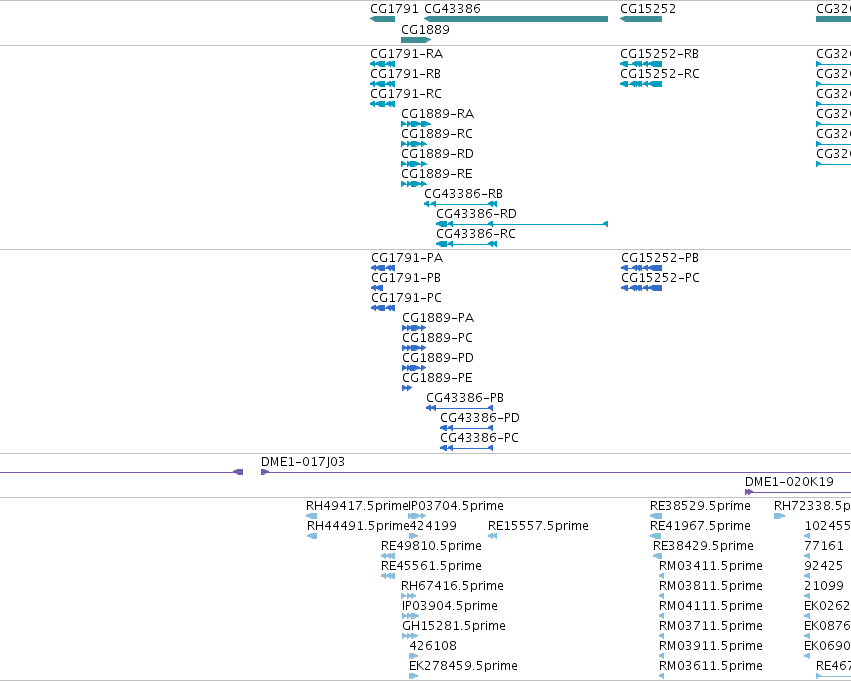Select EST RM04111.5prime
Screen dimensions: 851x681
pyautogui.click(x=710, y=607)
